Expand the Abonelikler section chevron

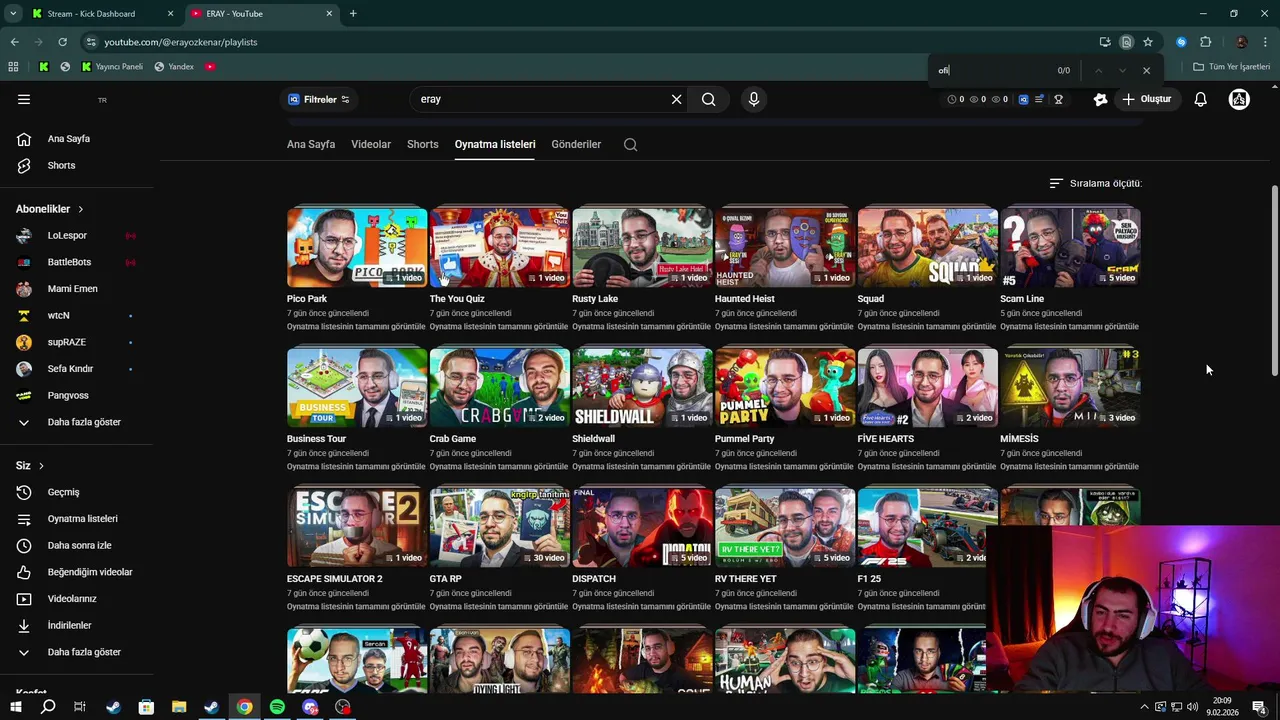point(80,209)
